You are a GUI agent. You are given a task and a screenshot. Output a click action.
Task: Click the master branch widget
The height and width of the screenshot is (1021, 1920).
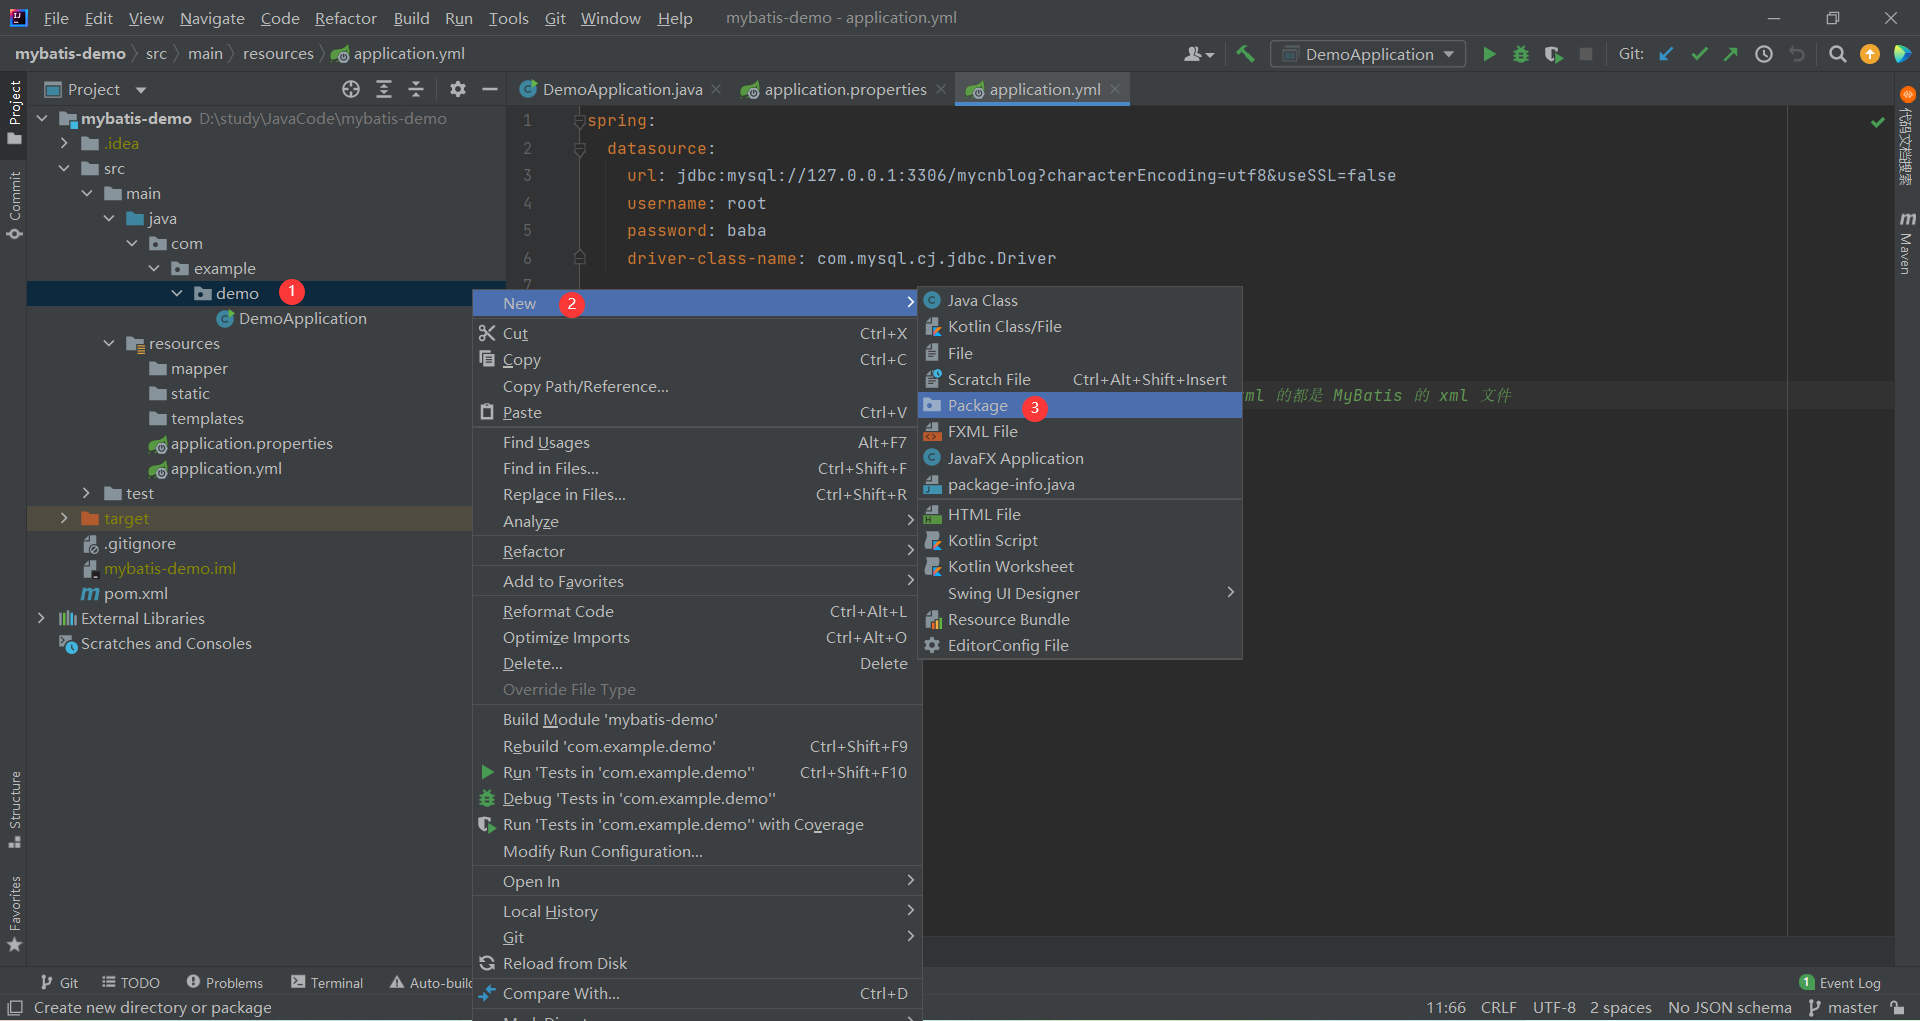point(1842,1007)
